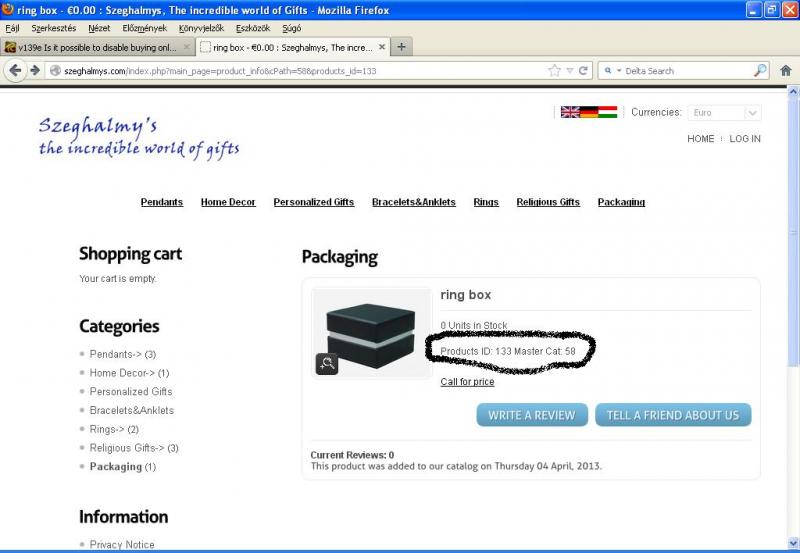Open Packaging in top navigation

coord(621,202)
